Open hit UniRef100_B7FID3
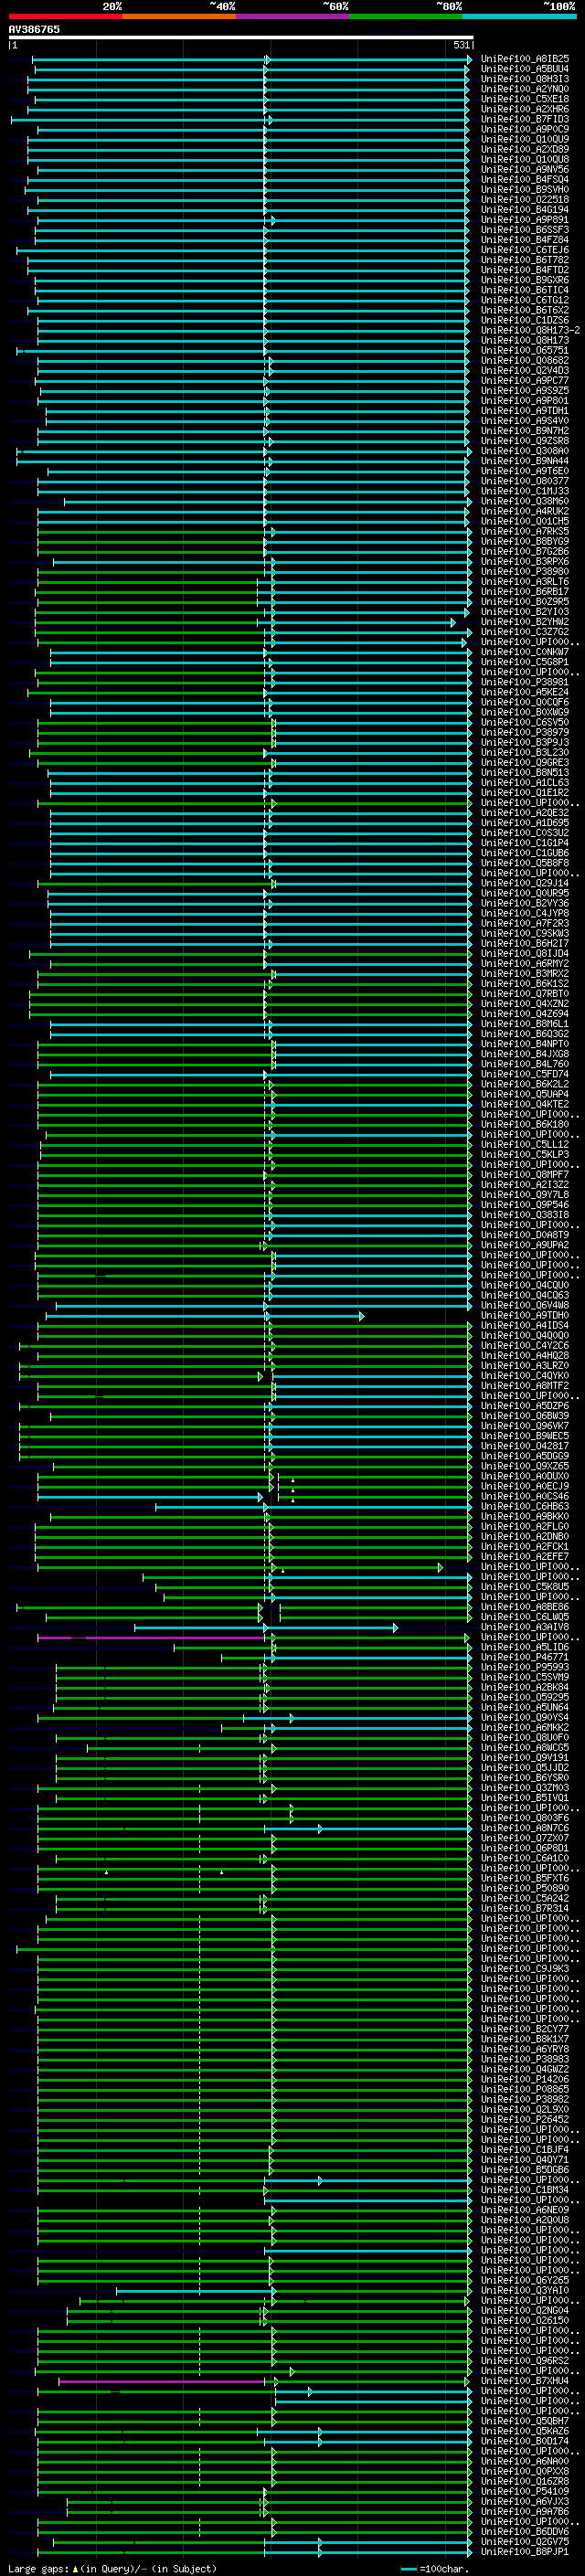The height and width of the screenshot is (2576, 585). coord(525,119)
